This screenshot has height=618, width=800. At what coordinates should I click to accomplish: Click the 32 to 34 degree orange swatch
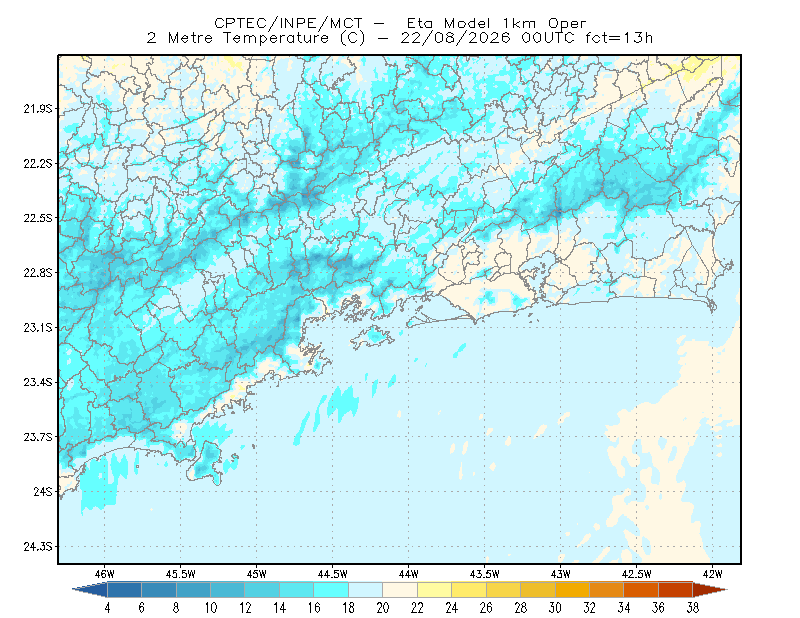click(x=607, y=590)
